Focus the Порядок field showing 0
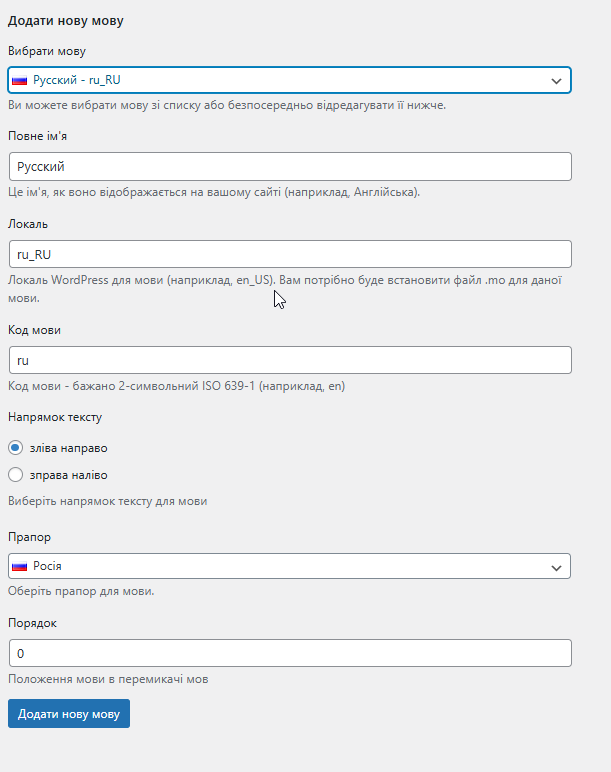Screen dimensions: 611x772 pyautogui.click(x=289, y=653)
